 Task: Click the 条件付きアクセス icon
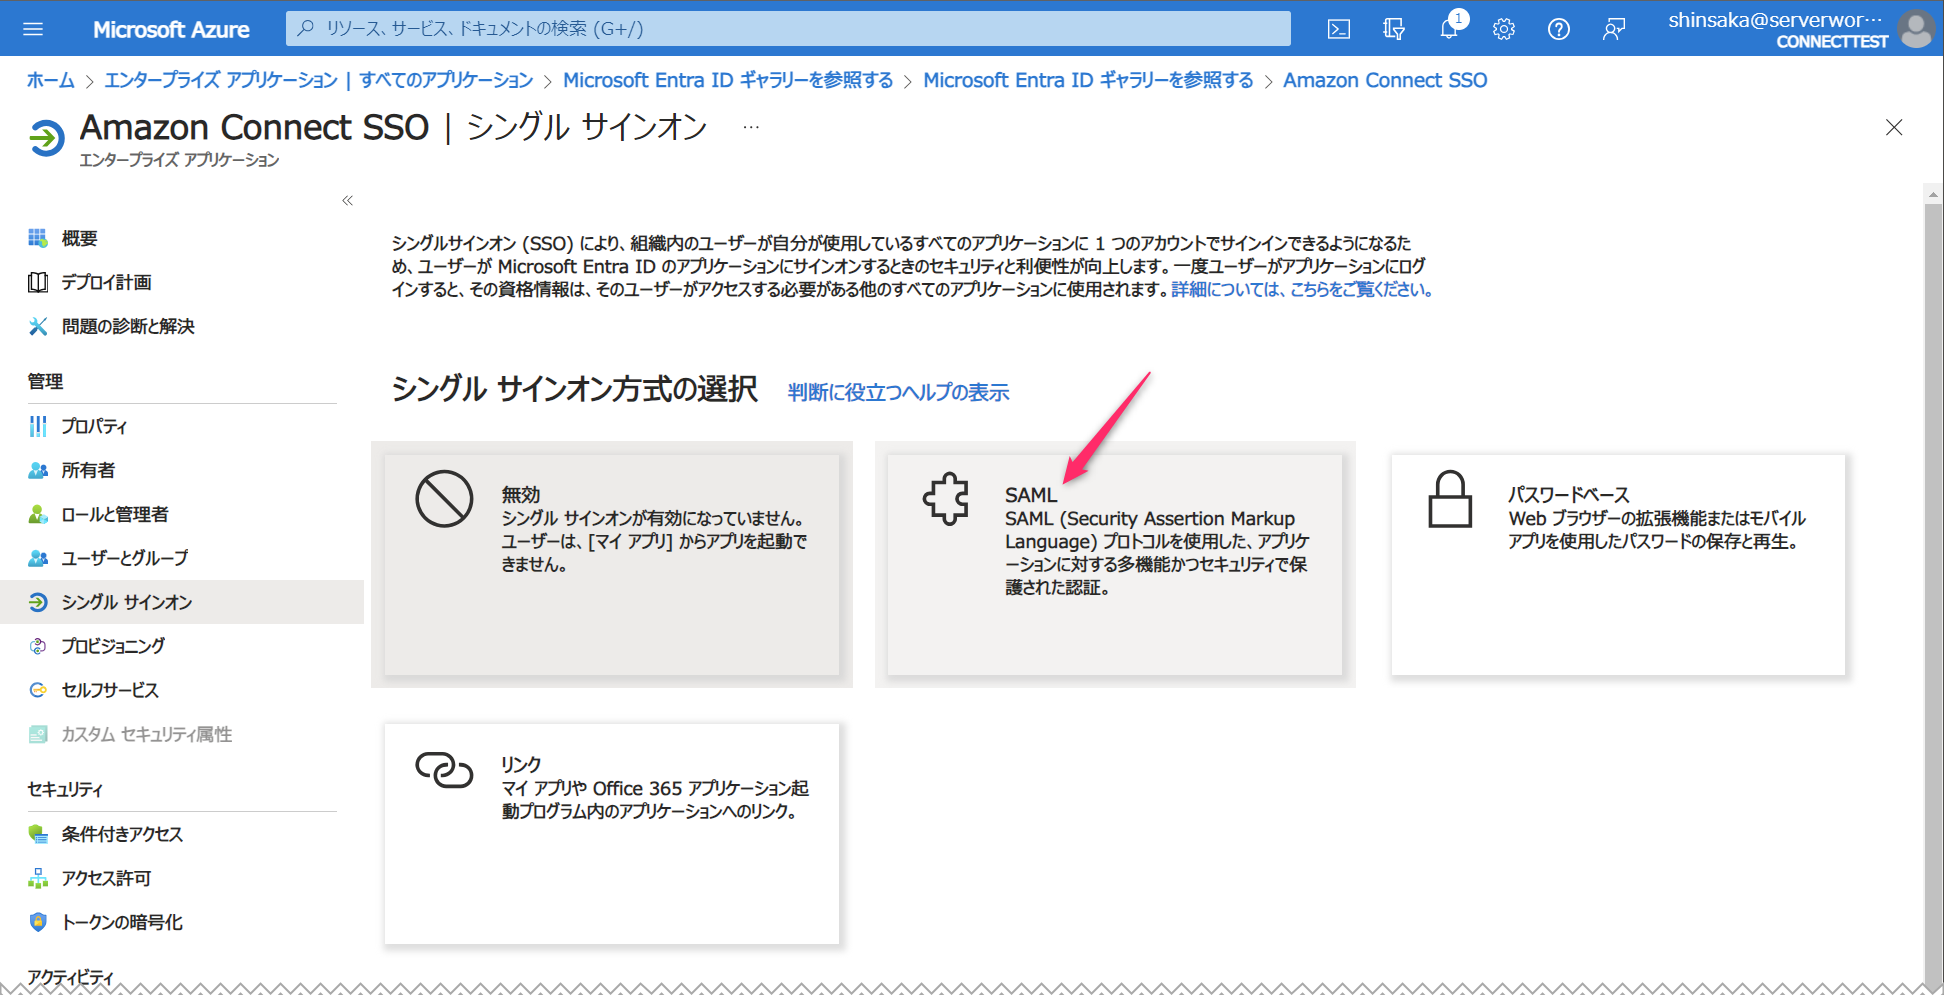[38, 834]
